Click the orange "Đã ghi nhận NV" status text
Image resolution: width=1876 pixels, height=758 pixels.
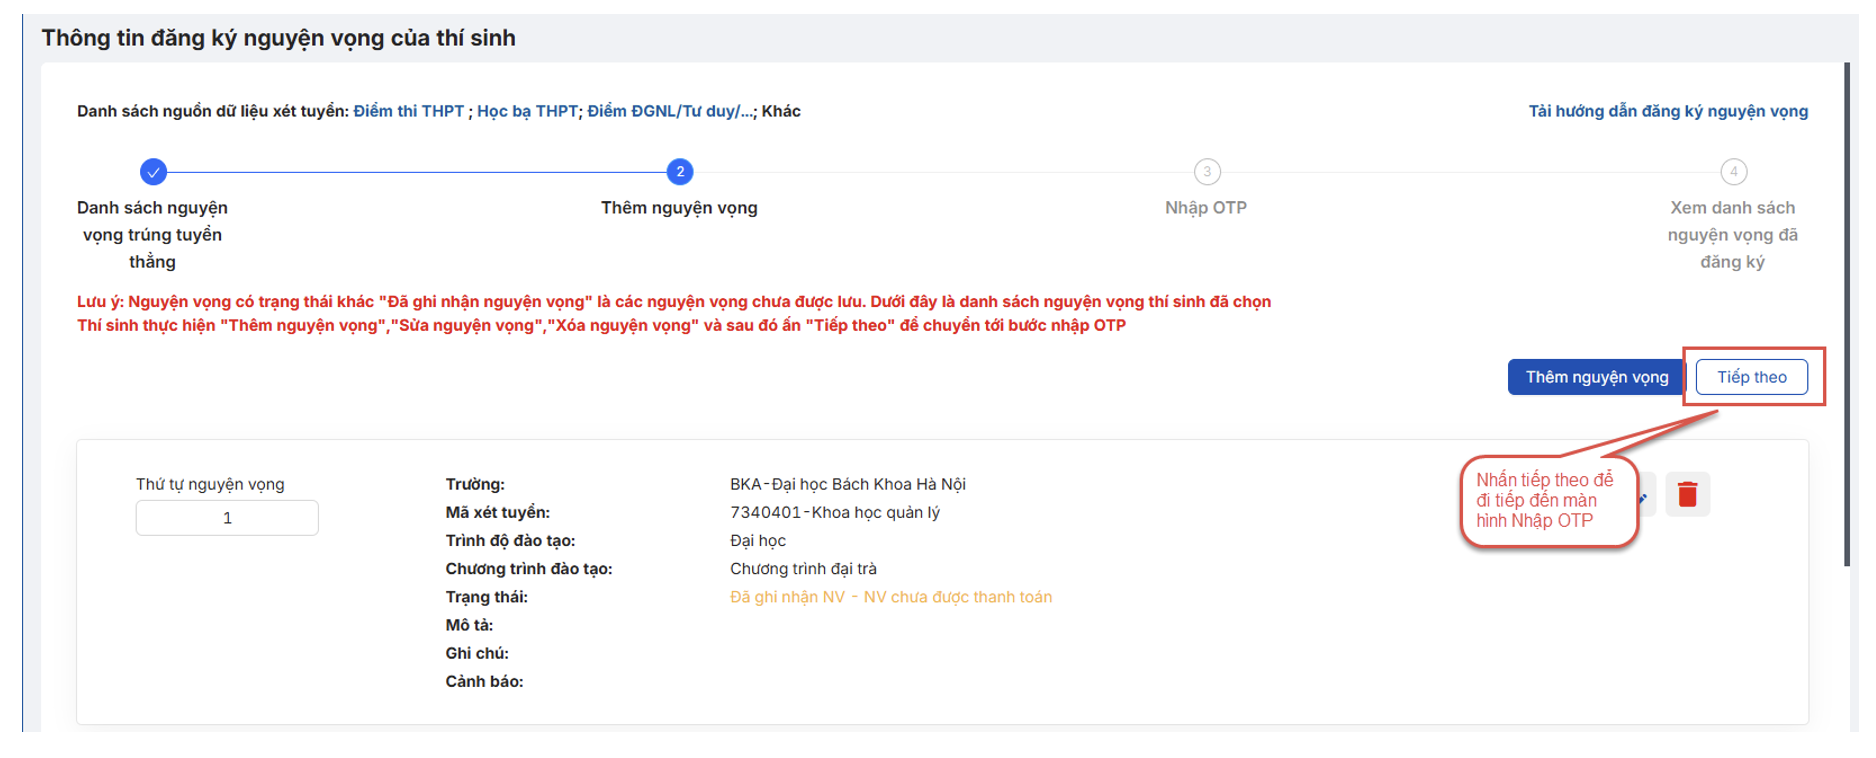click(890, 597)
